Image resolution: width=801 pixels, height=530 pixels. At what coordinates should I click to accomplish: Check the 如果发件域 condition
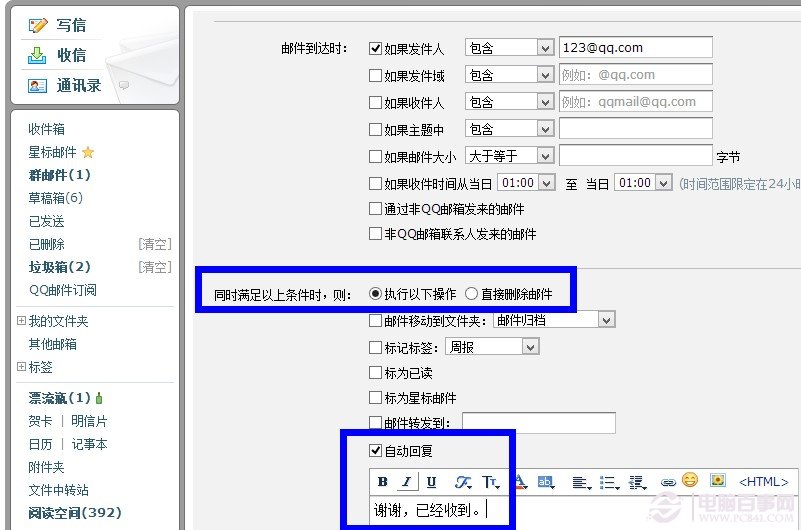[375, 76]
